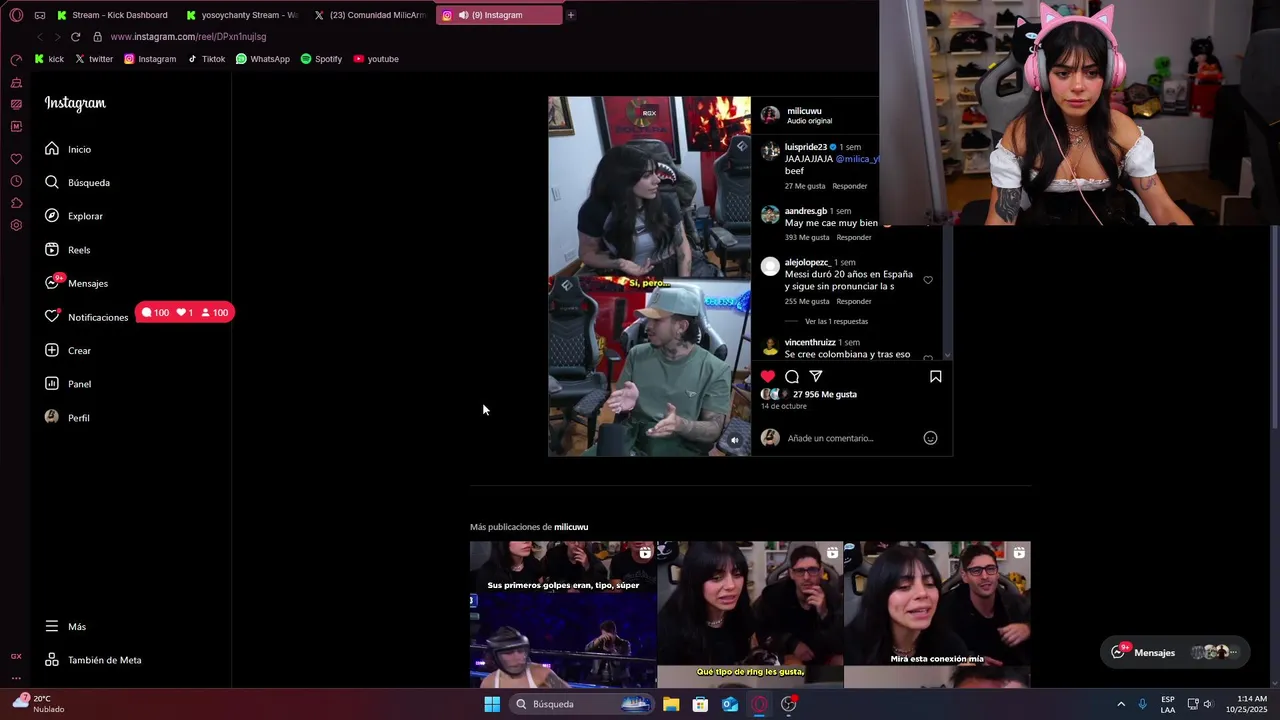Viewport: 1280px width, 720px height.
Task: Reload the page
Action: (x=75, y=37)
